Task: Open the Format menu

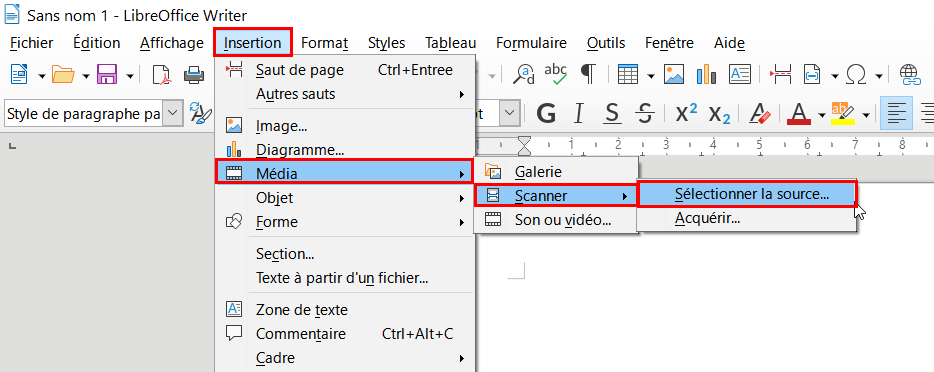Action: 325,43
